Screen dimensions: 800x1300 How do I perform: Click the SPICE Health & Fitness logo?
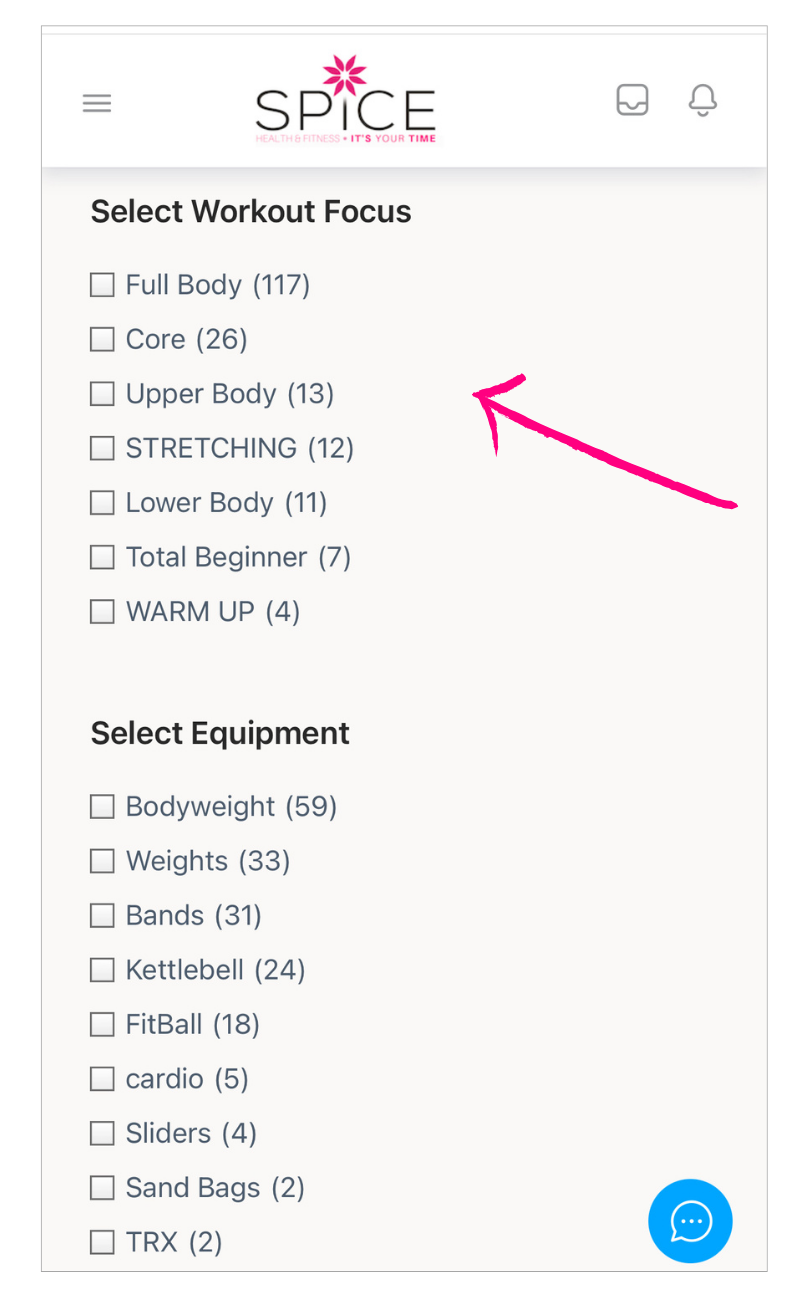click(345, 102)
